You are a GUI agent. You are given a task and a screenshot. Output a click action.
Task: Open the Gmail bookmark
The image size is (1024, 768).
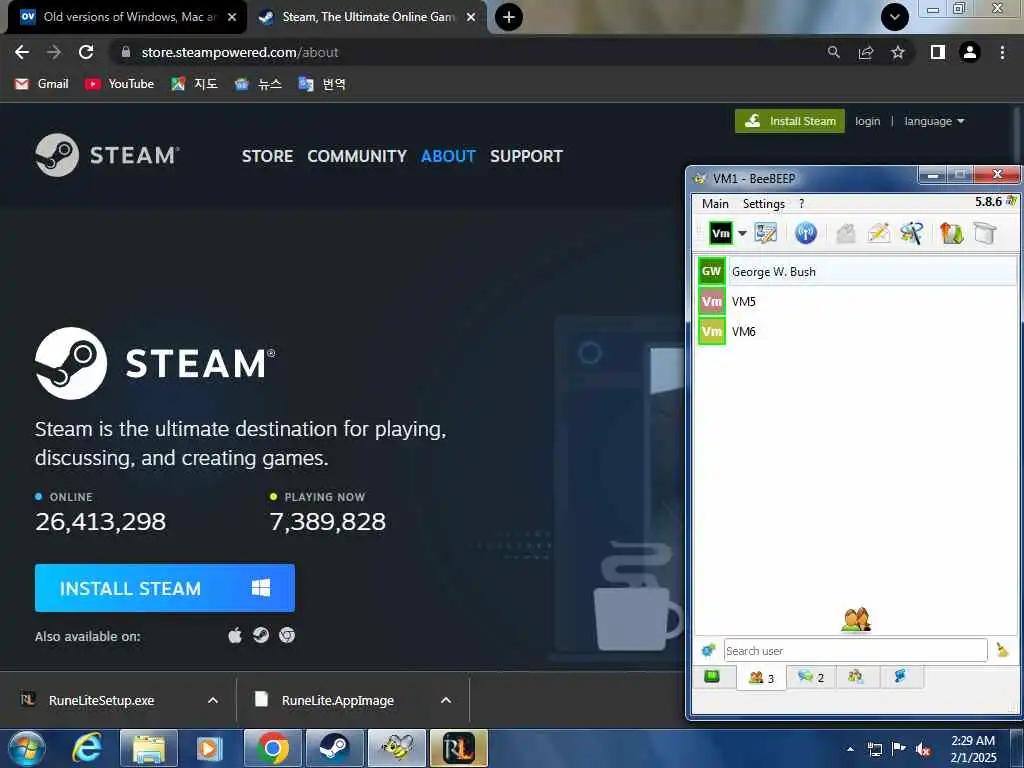pos(42,84)
